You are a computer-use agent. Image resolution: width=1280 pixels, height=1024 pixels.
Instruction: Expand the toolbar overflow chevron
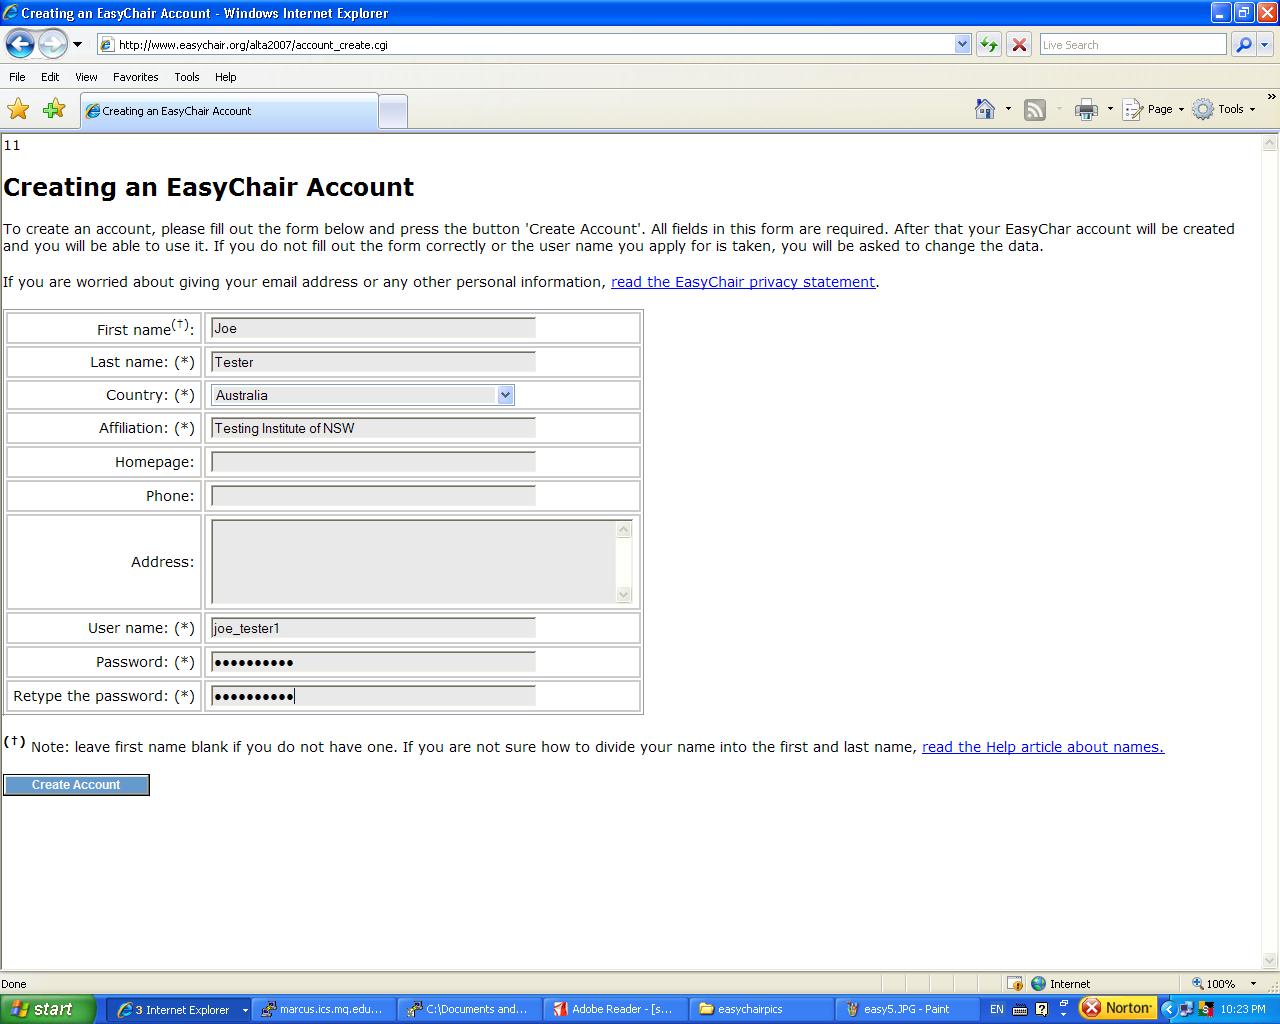pyautogui.click(x=1272, y=98)
